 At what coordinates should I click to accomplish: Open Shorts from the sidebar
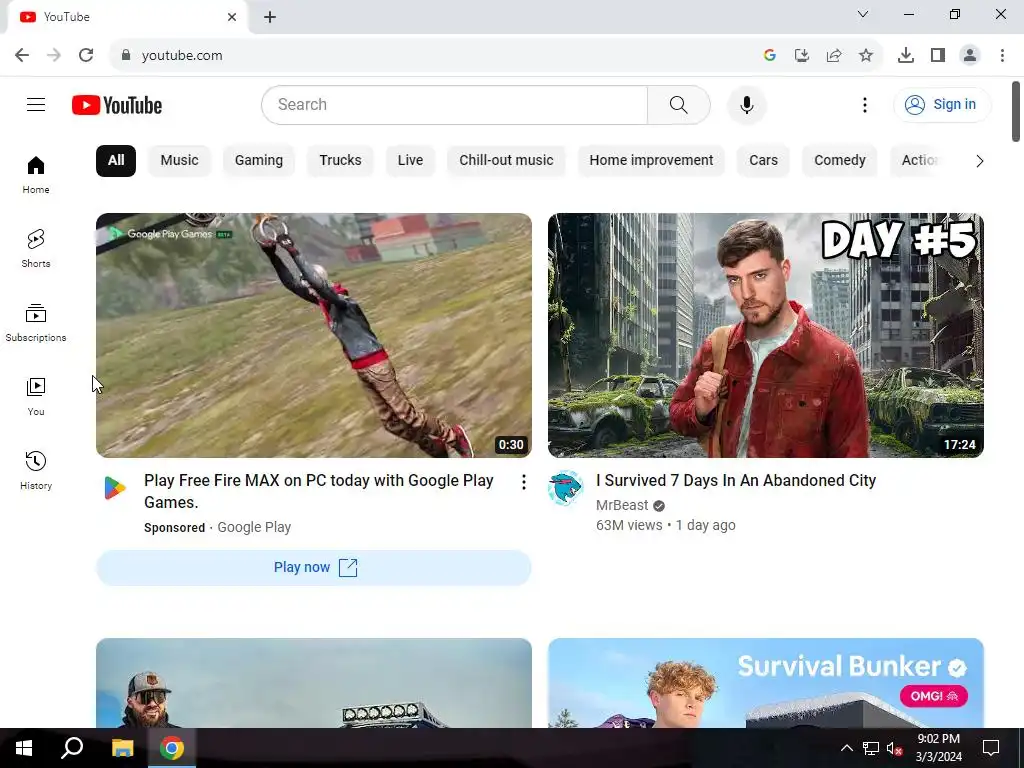(x=36, y=249)
